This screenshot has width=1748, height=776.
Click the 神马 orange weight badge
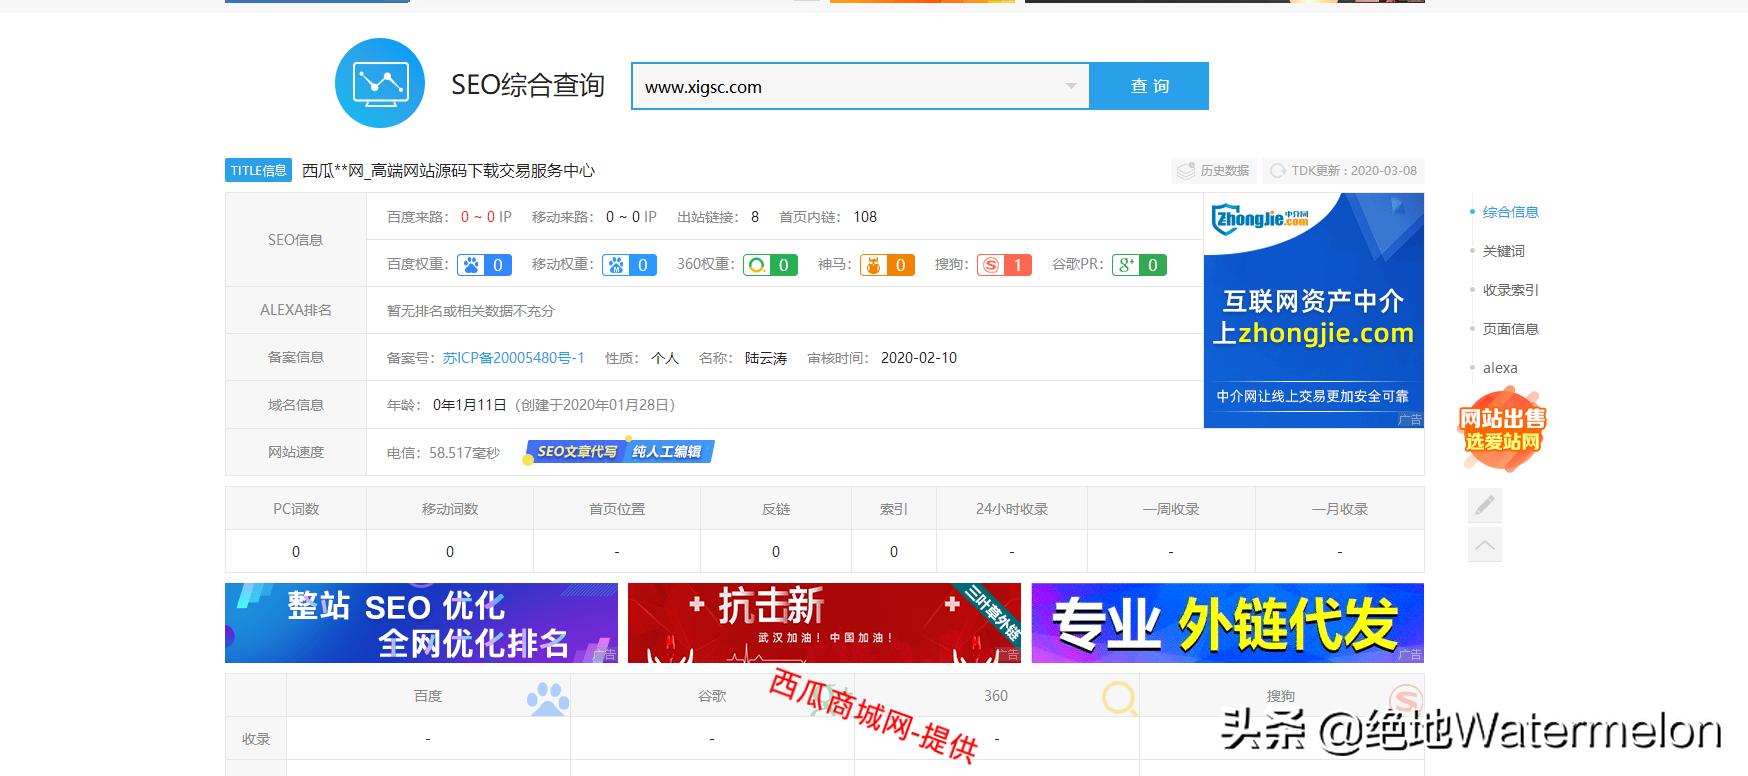887,265
